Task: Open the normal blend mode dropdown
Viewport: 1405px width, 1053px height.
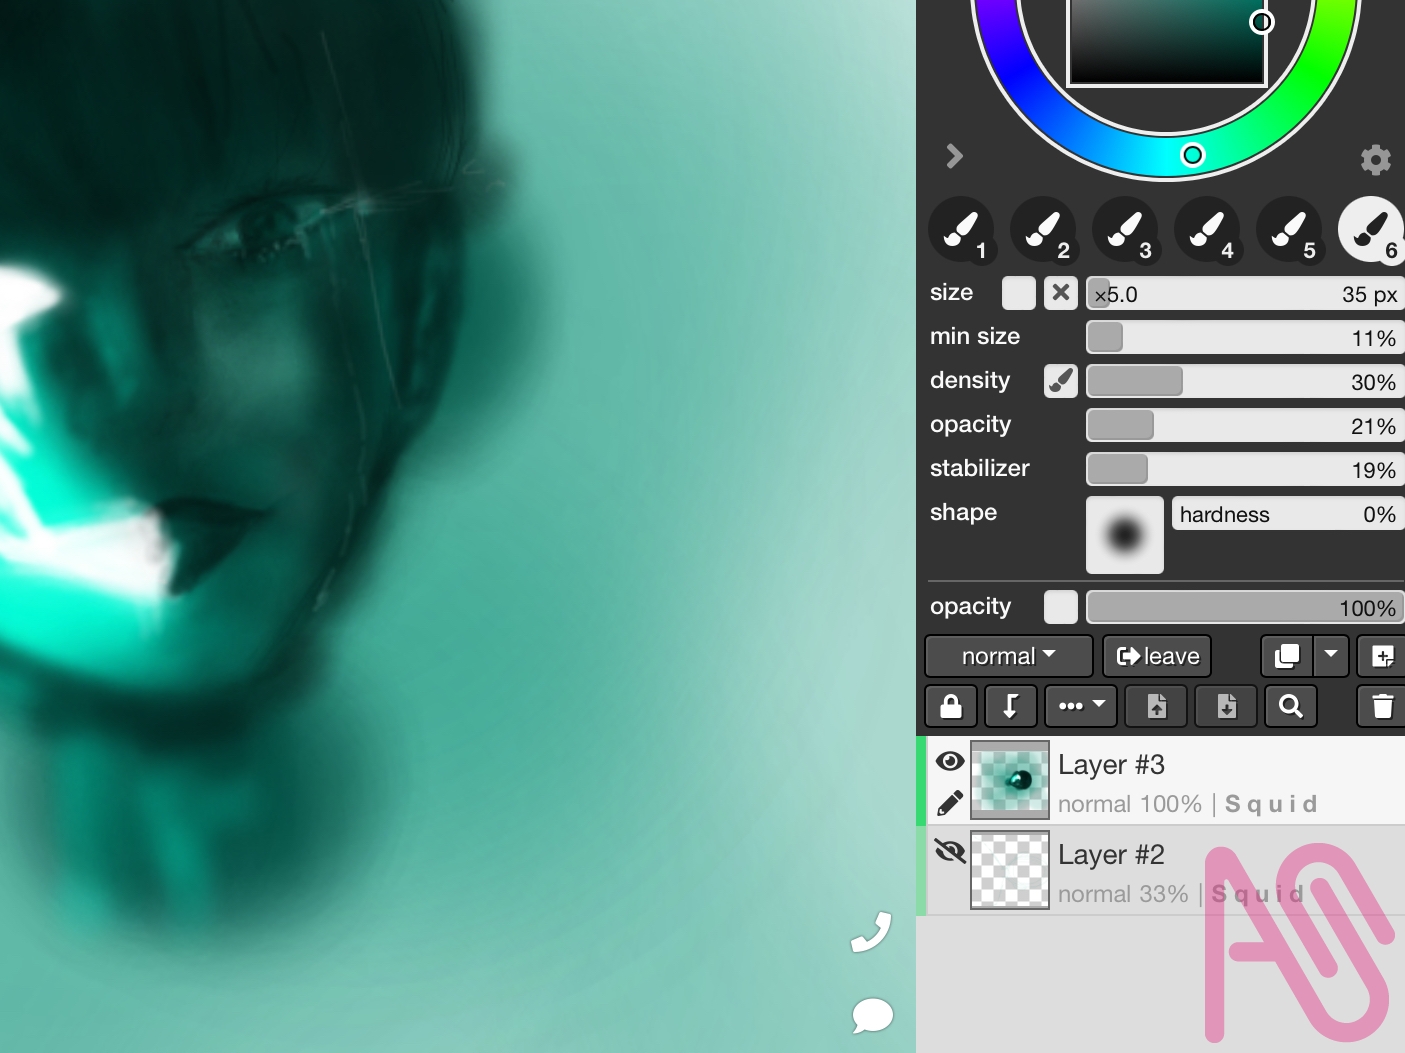Action: (1008, 657)
